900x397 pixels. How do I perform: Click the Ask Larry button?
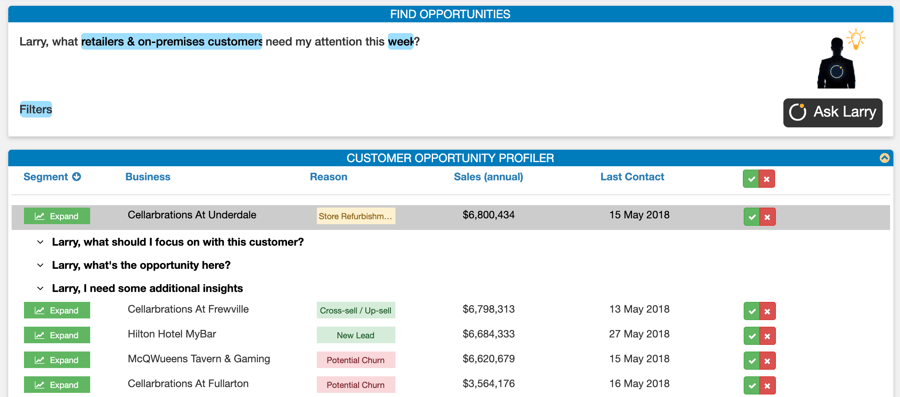(833, 112)
